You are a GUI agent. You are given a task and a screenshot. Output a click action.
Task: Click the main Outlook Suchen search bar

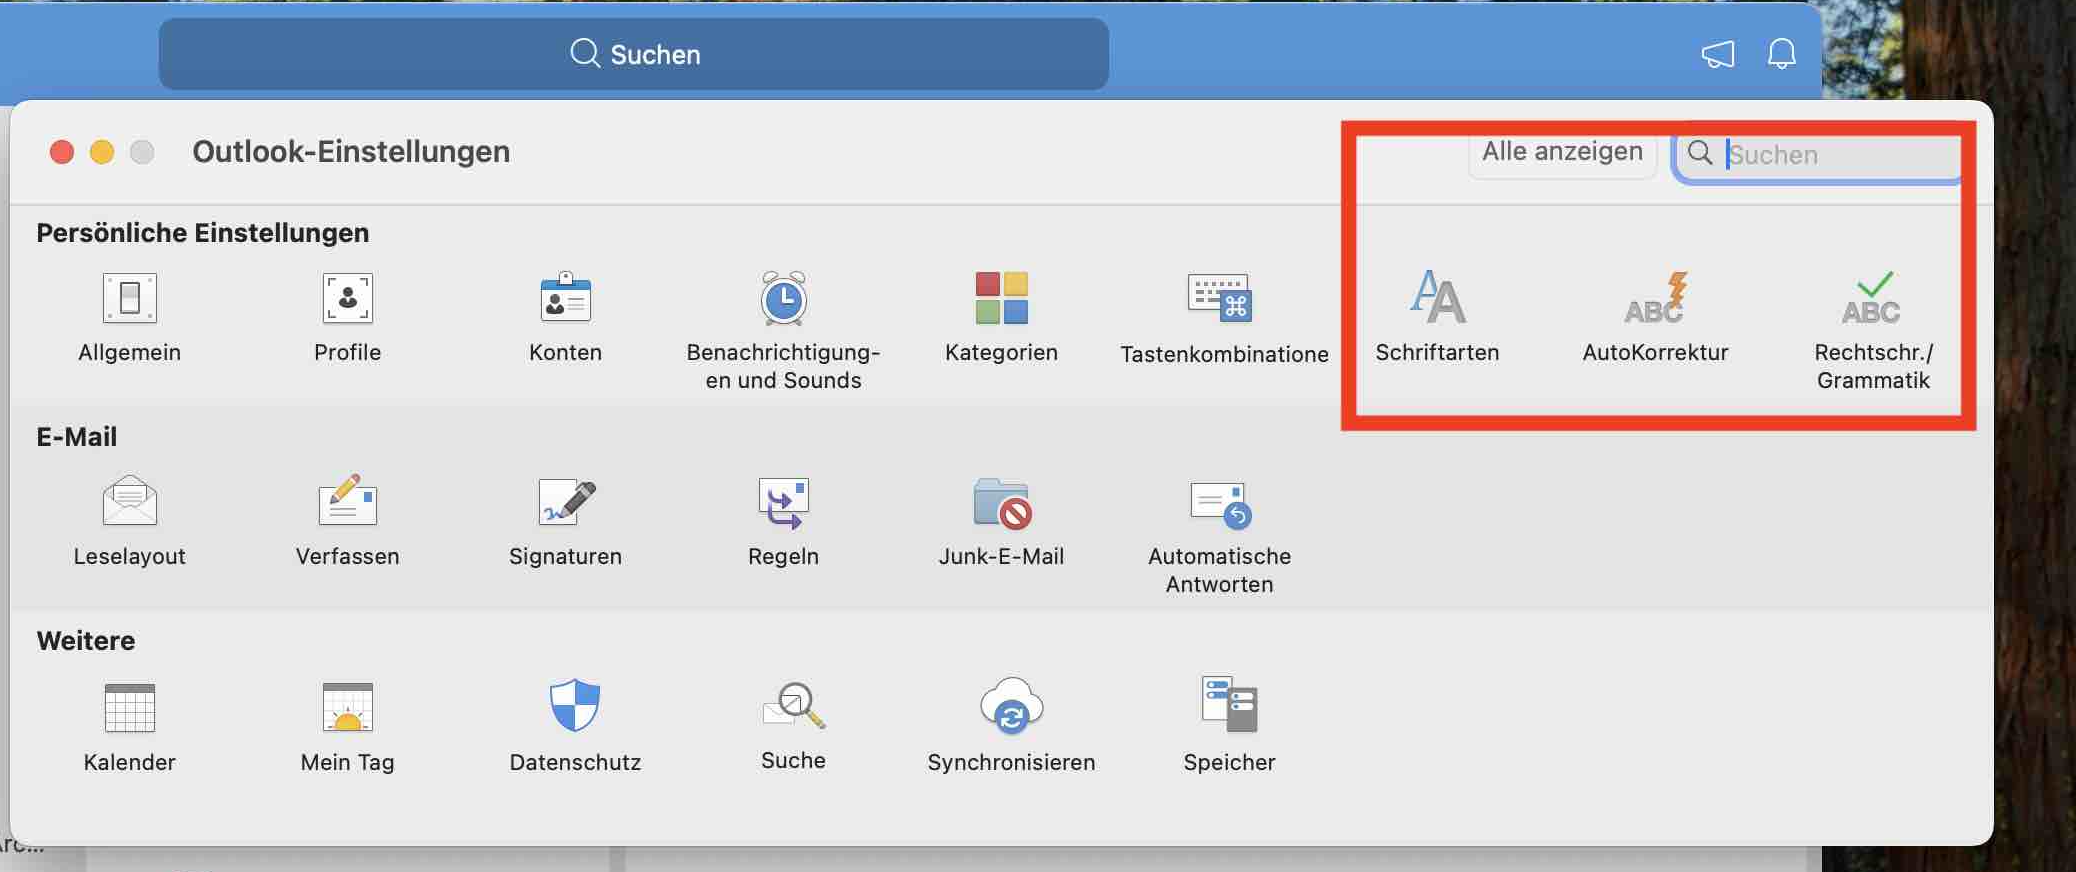click(x=634, y=54)
